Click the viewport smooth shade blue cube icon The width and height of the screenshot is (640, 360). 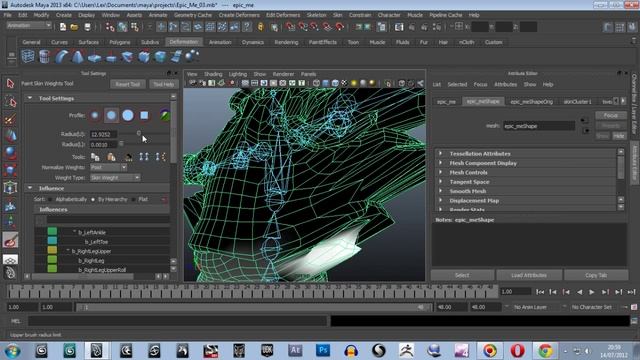click(326, 83)
